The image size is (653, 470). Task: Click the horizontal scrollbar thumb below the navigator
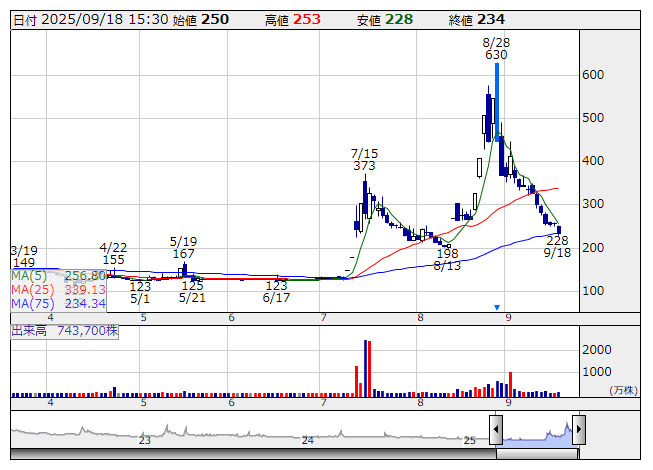(537, 454)
